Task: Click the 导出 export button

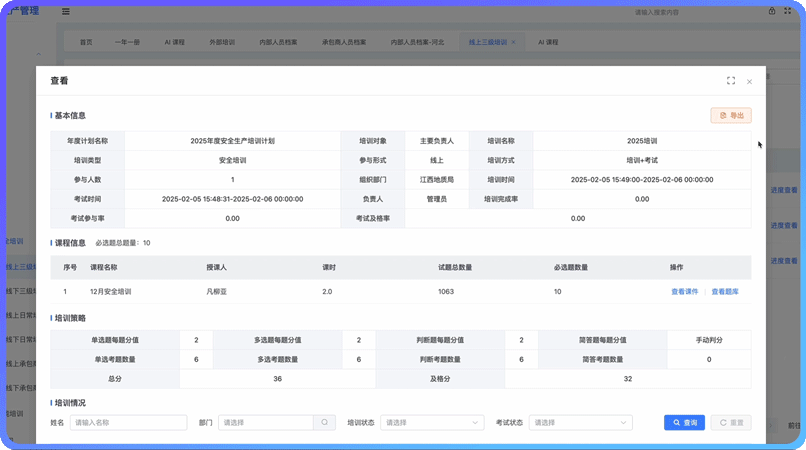Action: (730, 116)
